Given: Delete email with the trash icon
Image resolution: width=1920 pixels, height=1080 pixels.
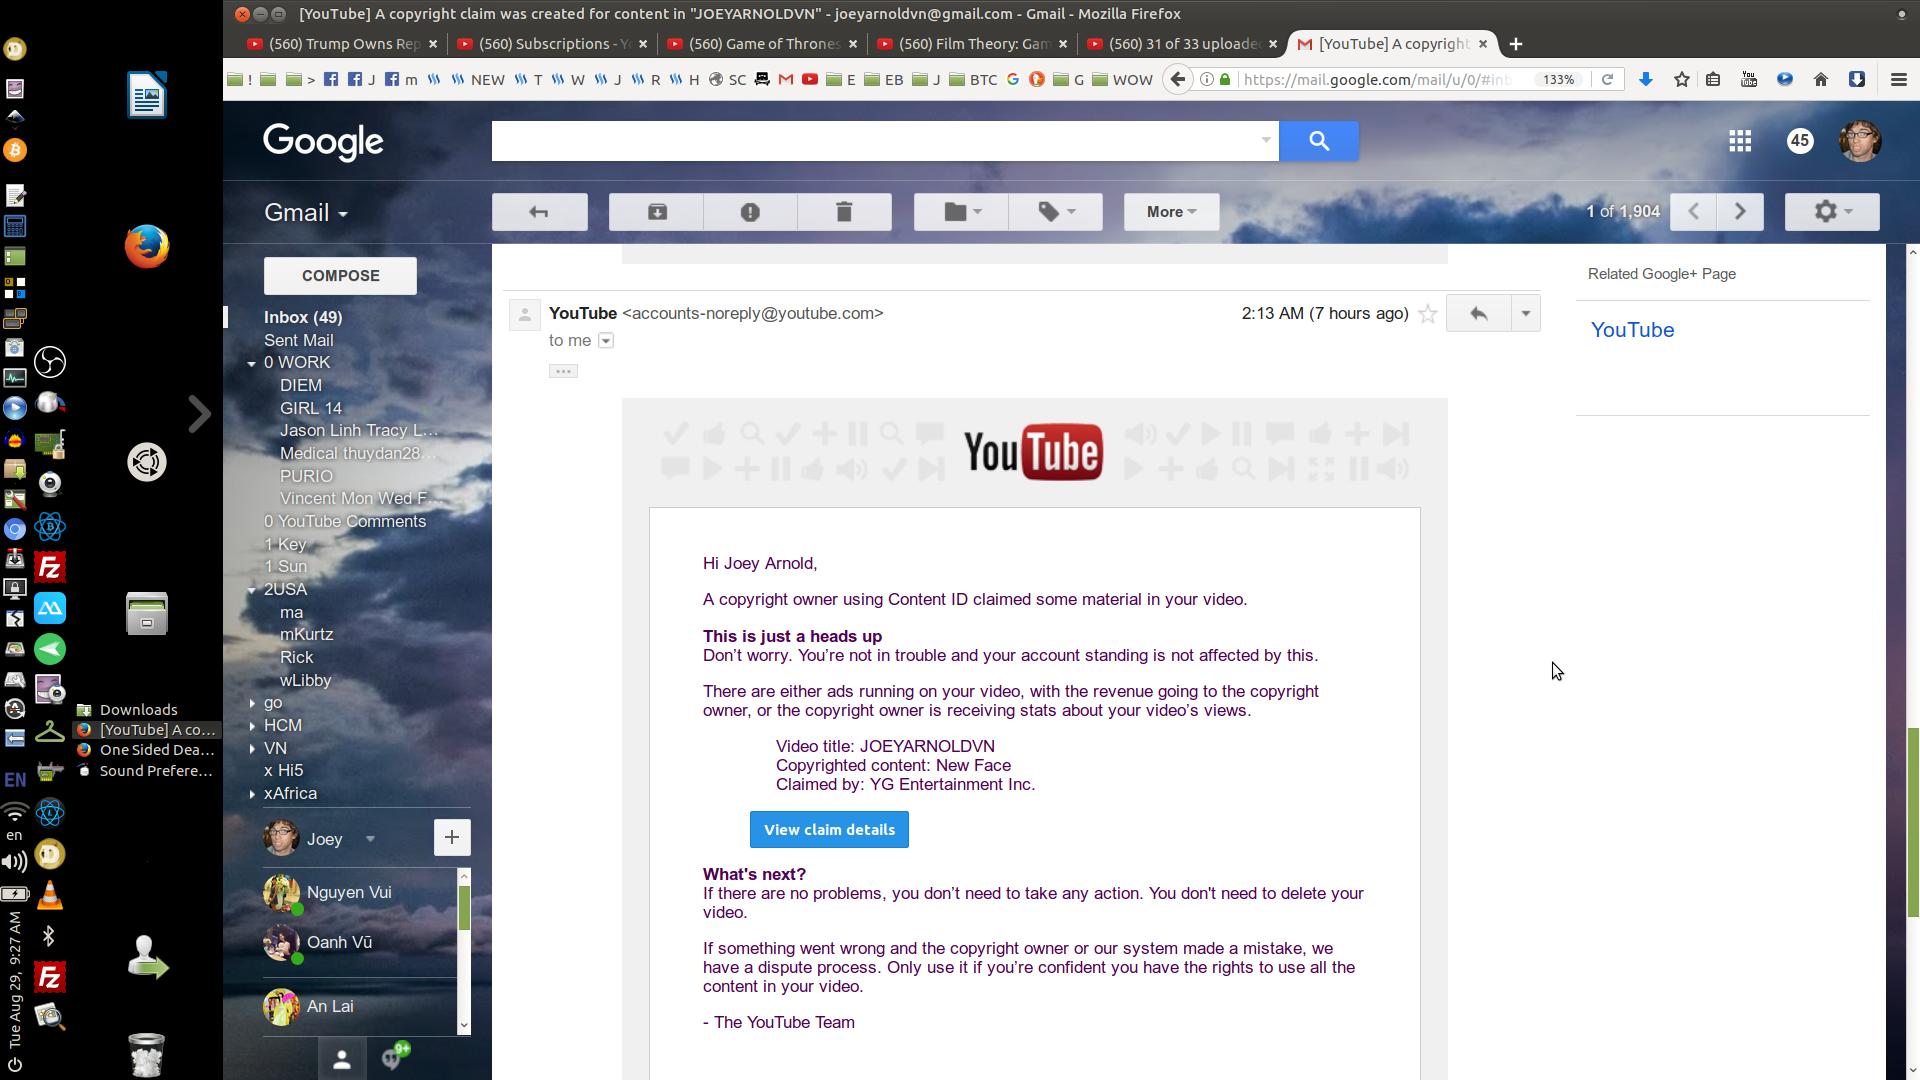Looking at the screenshot, I should pos(844,212).
